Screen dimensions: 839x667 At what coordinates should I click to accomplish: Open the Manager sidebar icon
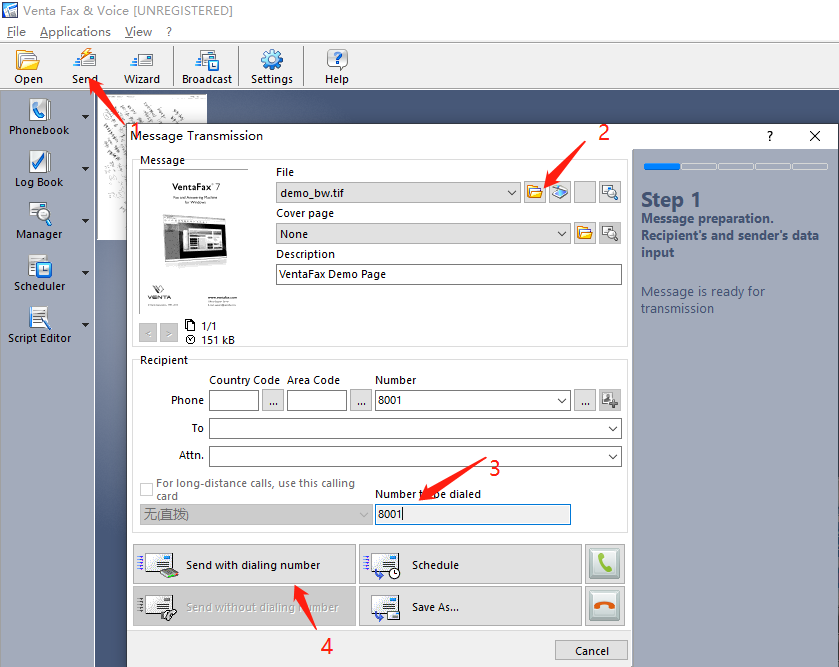click(x=39, y=221)
